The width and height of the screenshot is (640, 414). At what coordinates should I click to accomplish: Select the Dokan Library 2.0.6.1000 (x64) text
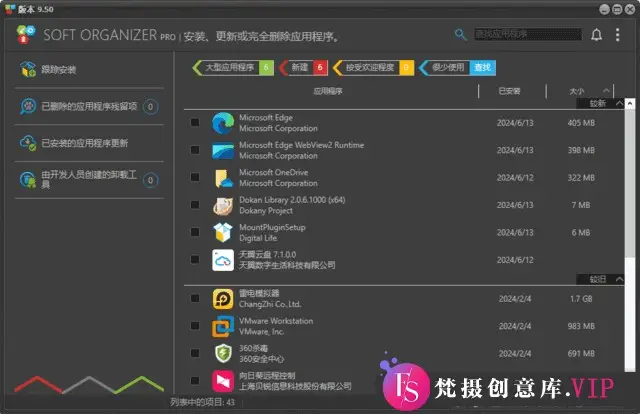click(x=292, y=200)
